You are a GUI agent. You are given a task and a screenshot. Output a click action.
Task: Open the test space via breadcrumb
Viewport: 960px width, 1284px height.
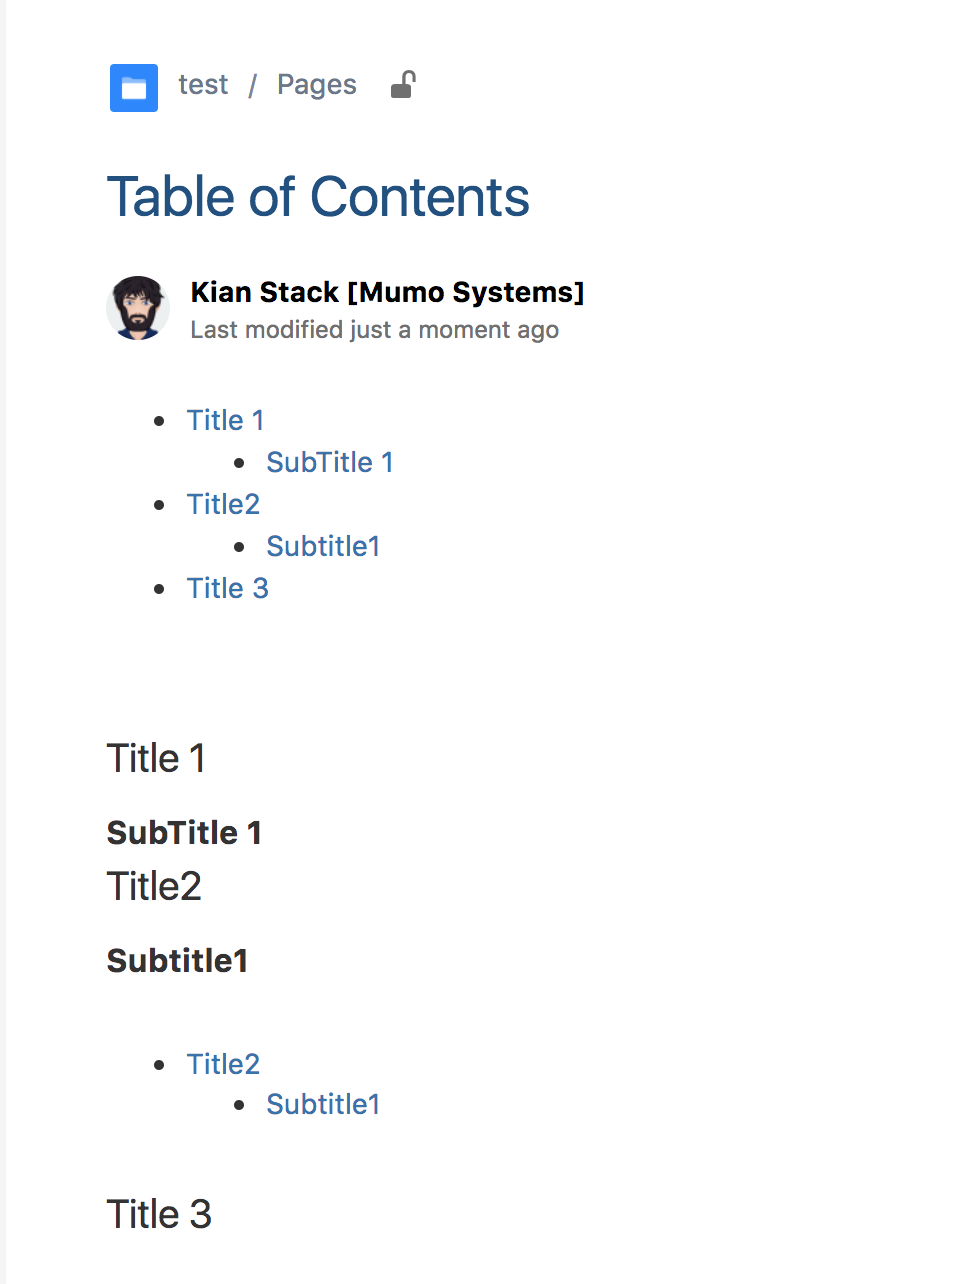[202, 85]
